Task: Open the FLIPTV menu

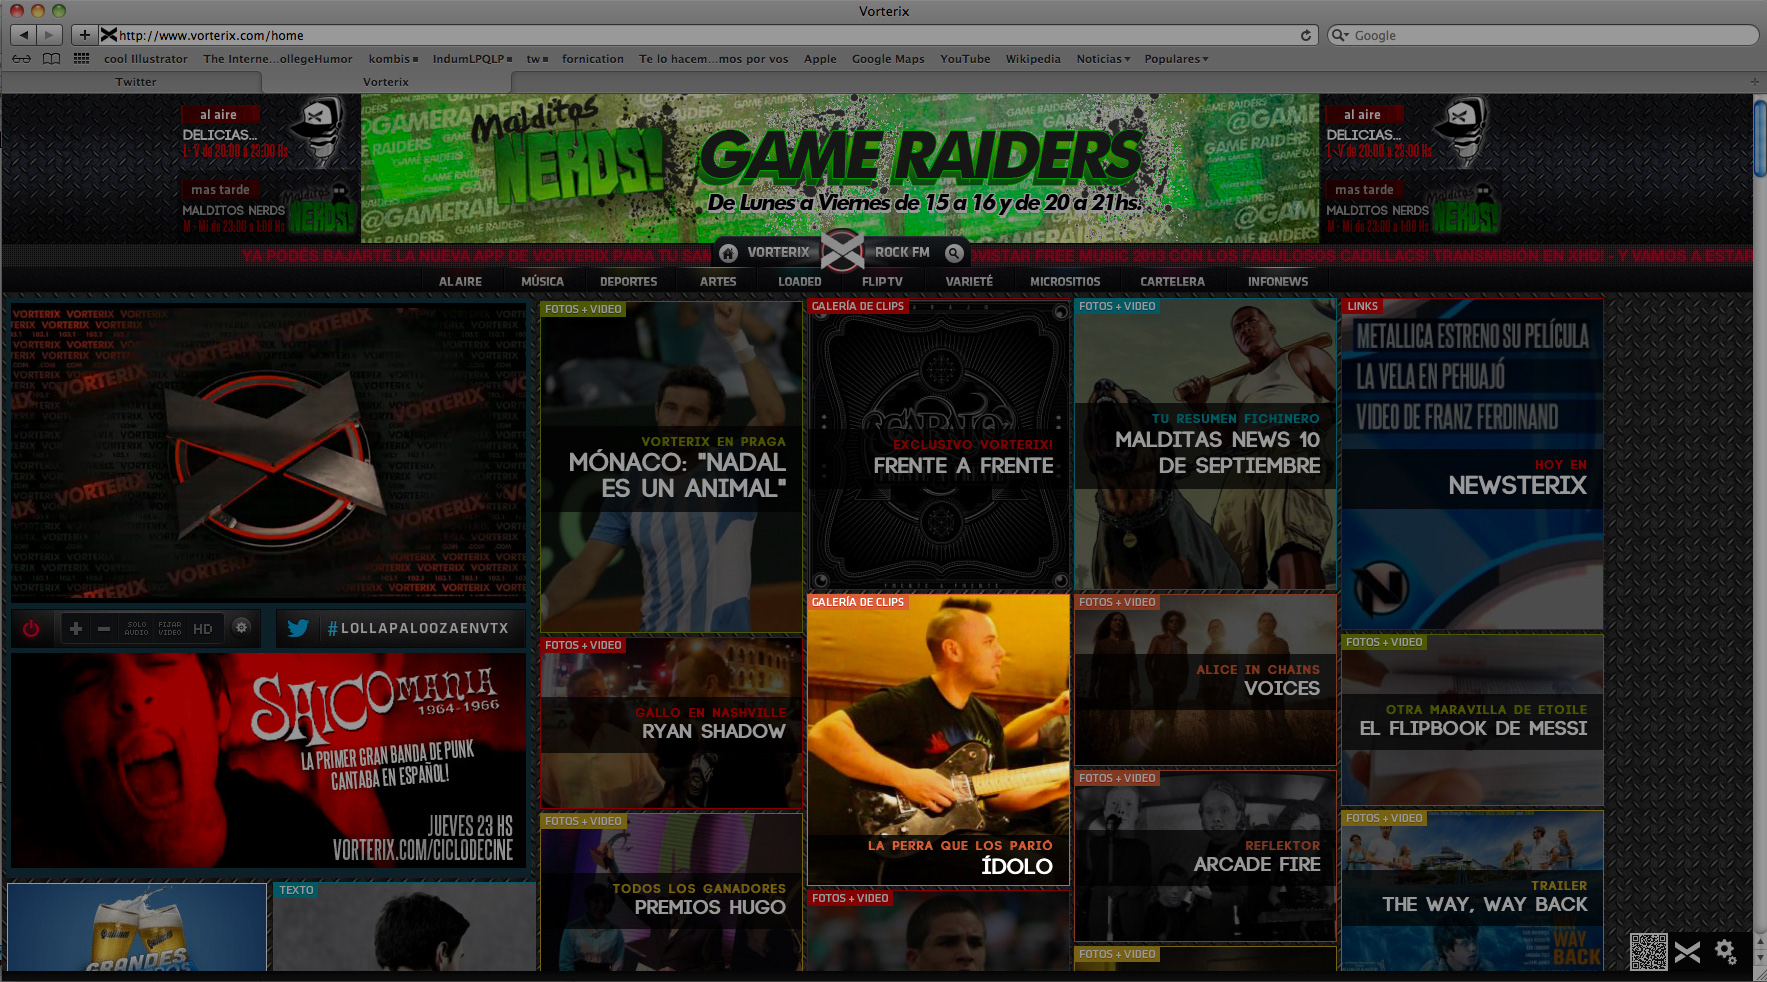Action: coord(882,282)
